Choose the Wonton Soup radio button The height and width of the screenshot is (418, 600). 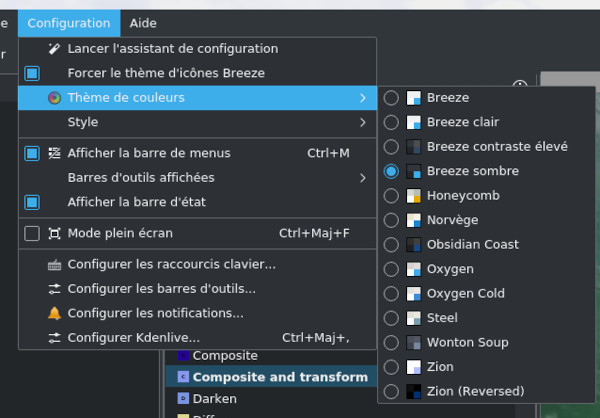coord(391,343)
